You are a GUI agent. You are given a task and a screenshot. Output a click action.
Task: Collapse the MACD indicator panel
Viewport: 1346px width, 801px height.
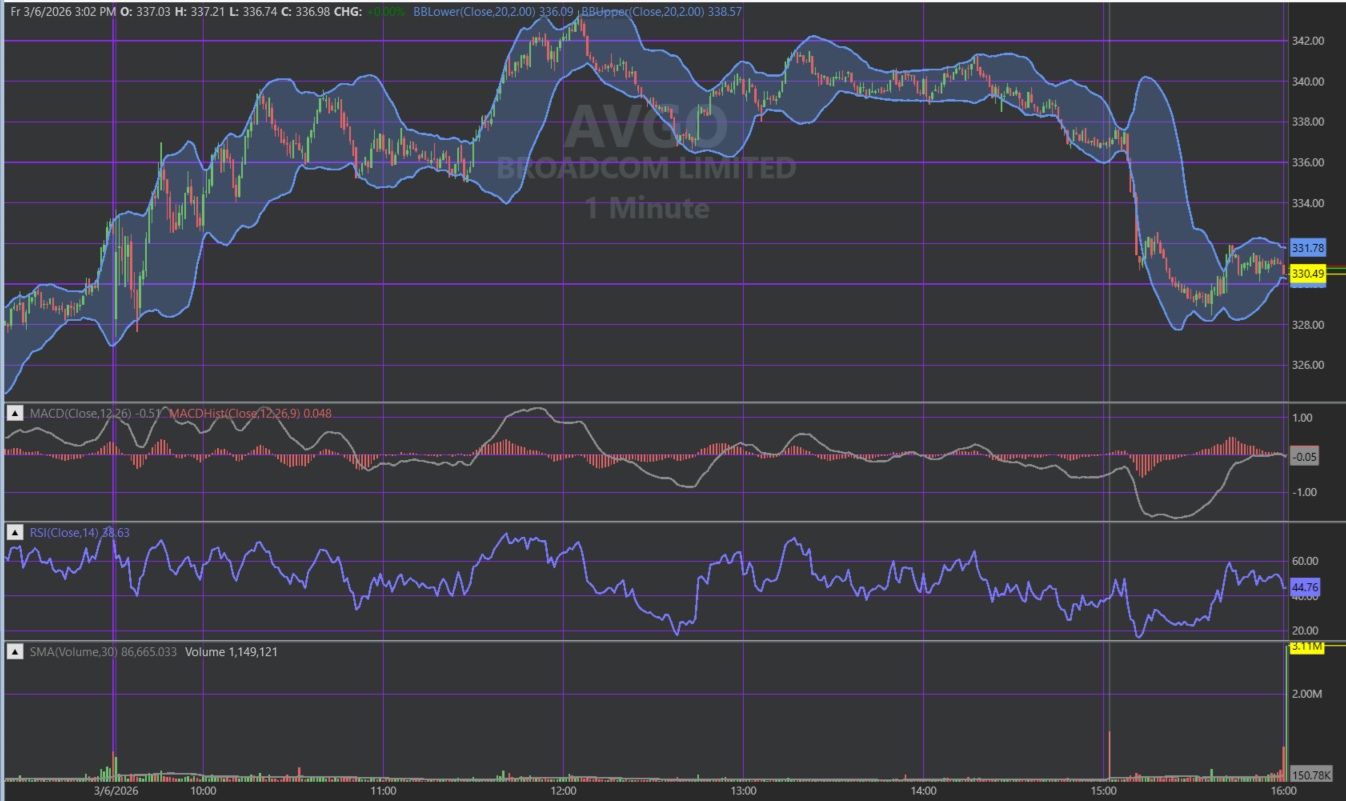(x=15, y=413)
